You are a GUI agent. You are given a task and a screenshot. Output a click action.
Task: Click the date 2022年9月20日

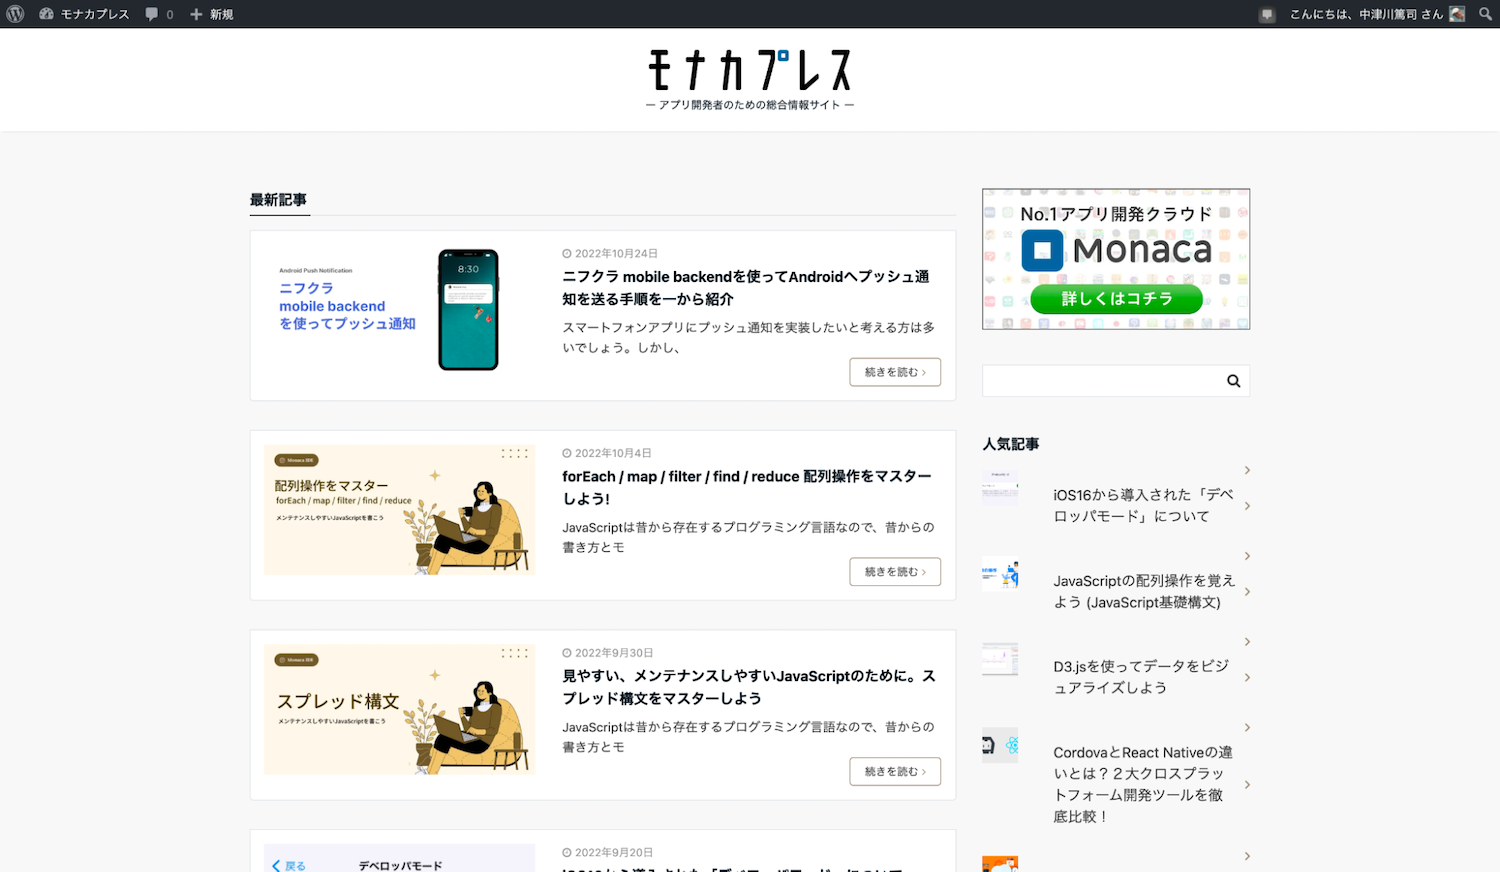(614, 853)
